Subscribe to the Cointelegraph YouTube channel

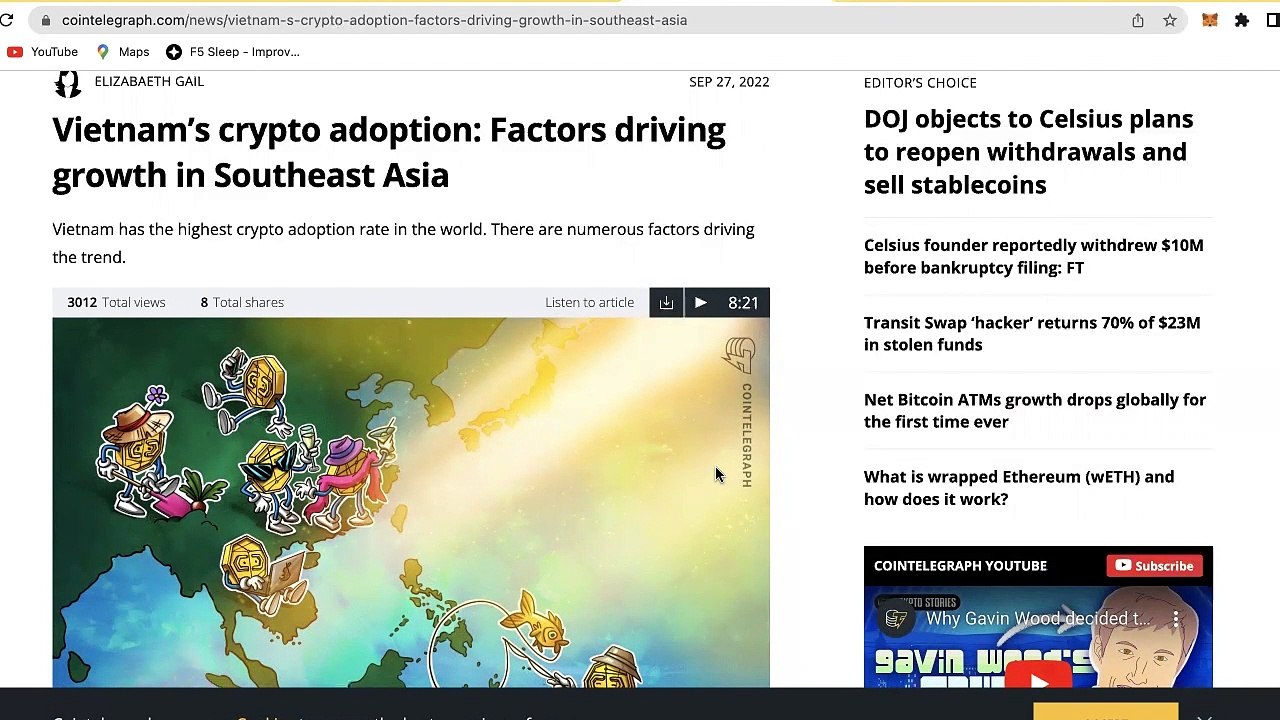tap(1154, 566)
